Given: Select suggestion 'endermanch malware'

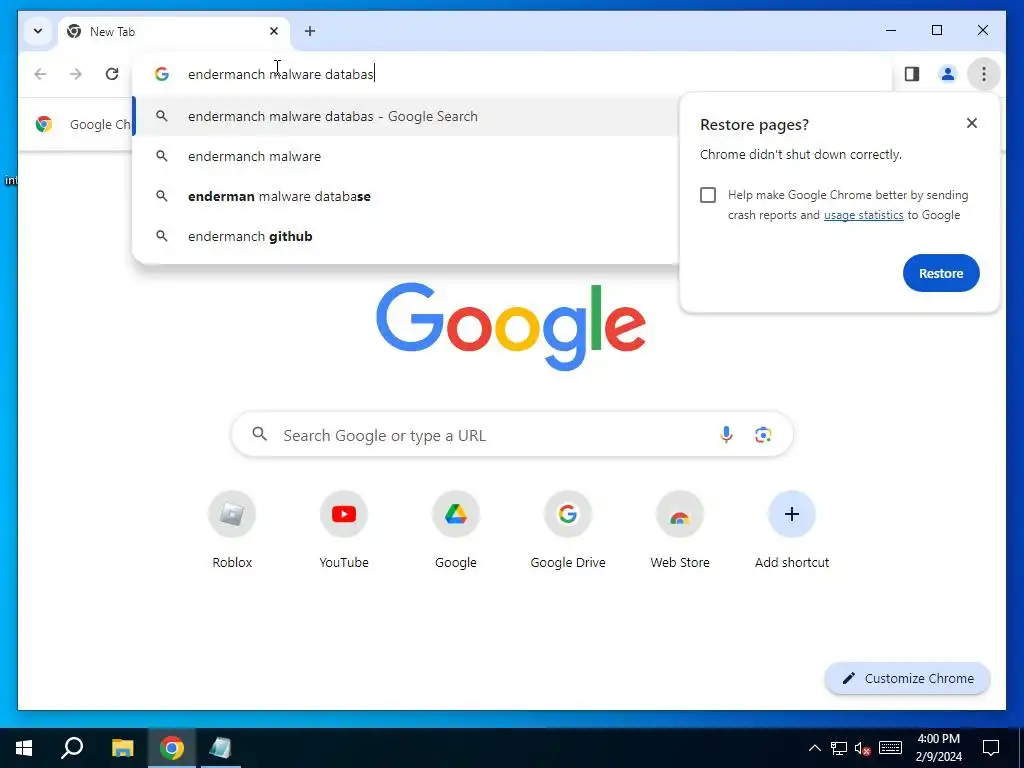Looking at the screenshot, I should (405, 156).
